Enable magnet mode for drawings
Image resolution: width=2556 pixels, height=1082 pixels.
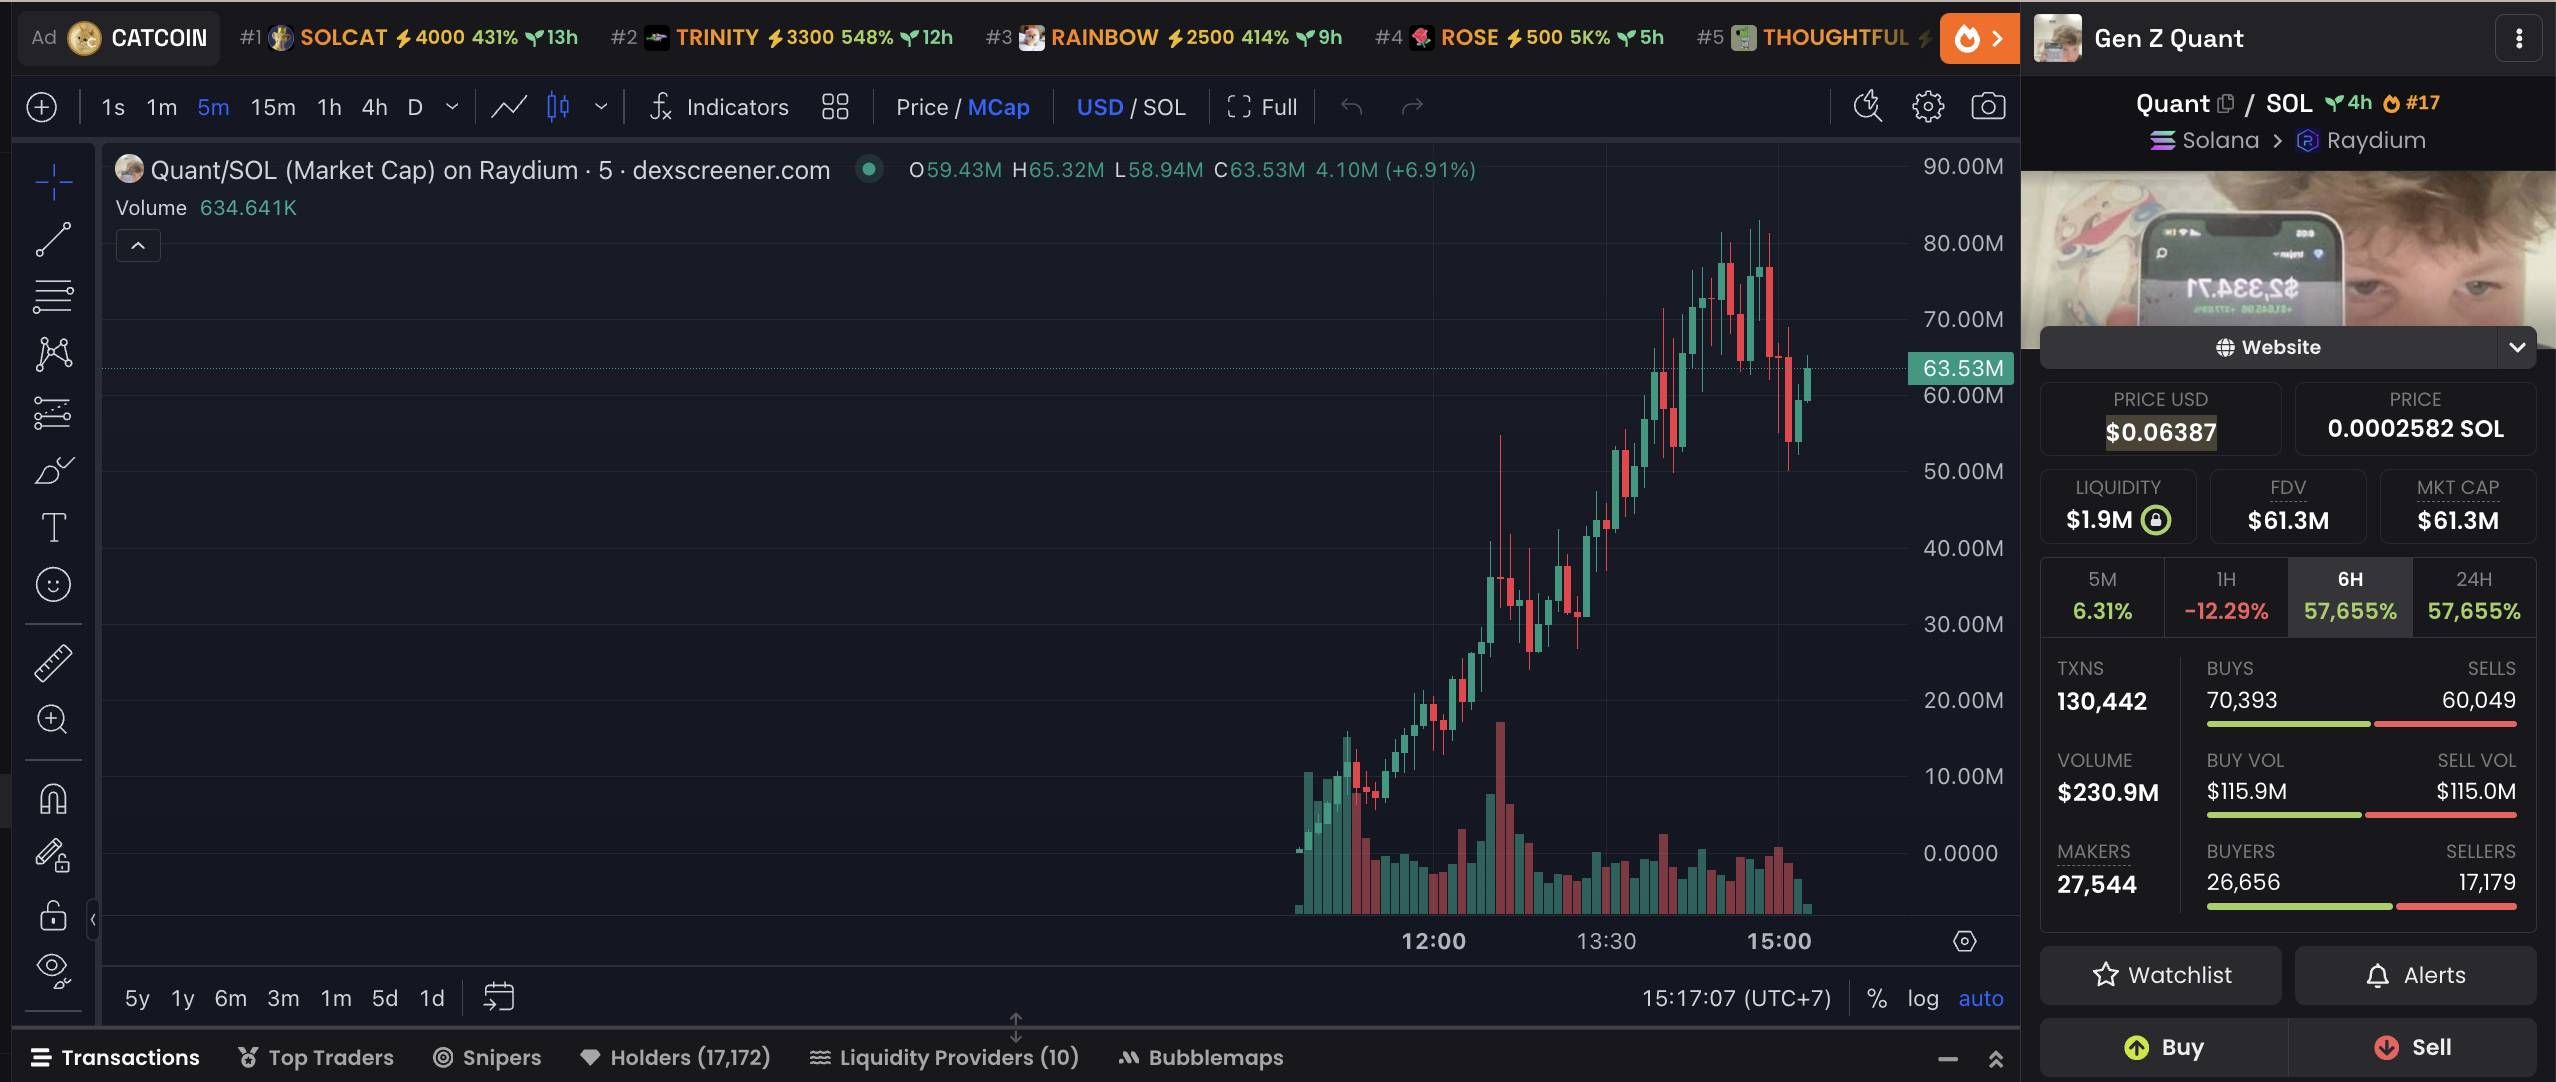[52, 797]
